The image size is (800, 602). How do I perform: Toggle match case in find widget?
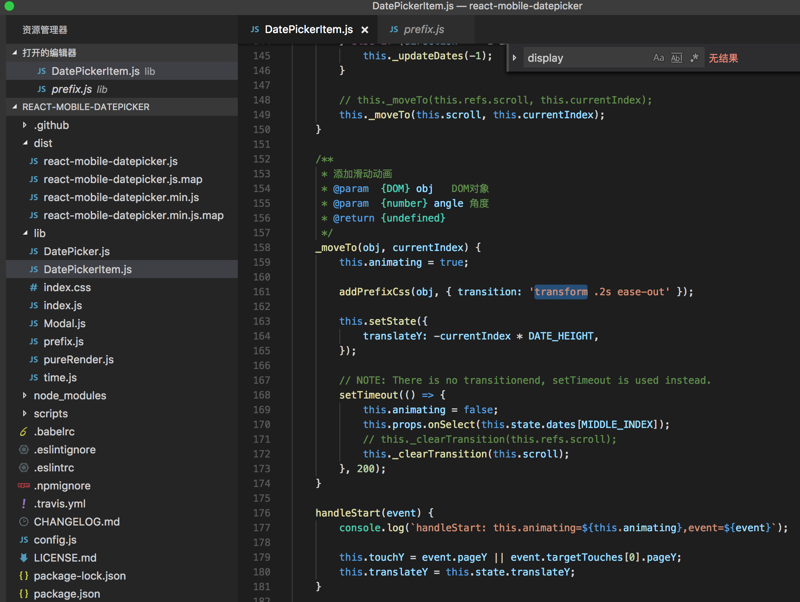click(x=658, y=58)
